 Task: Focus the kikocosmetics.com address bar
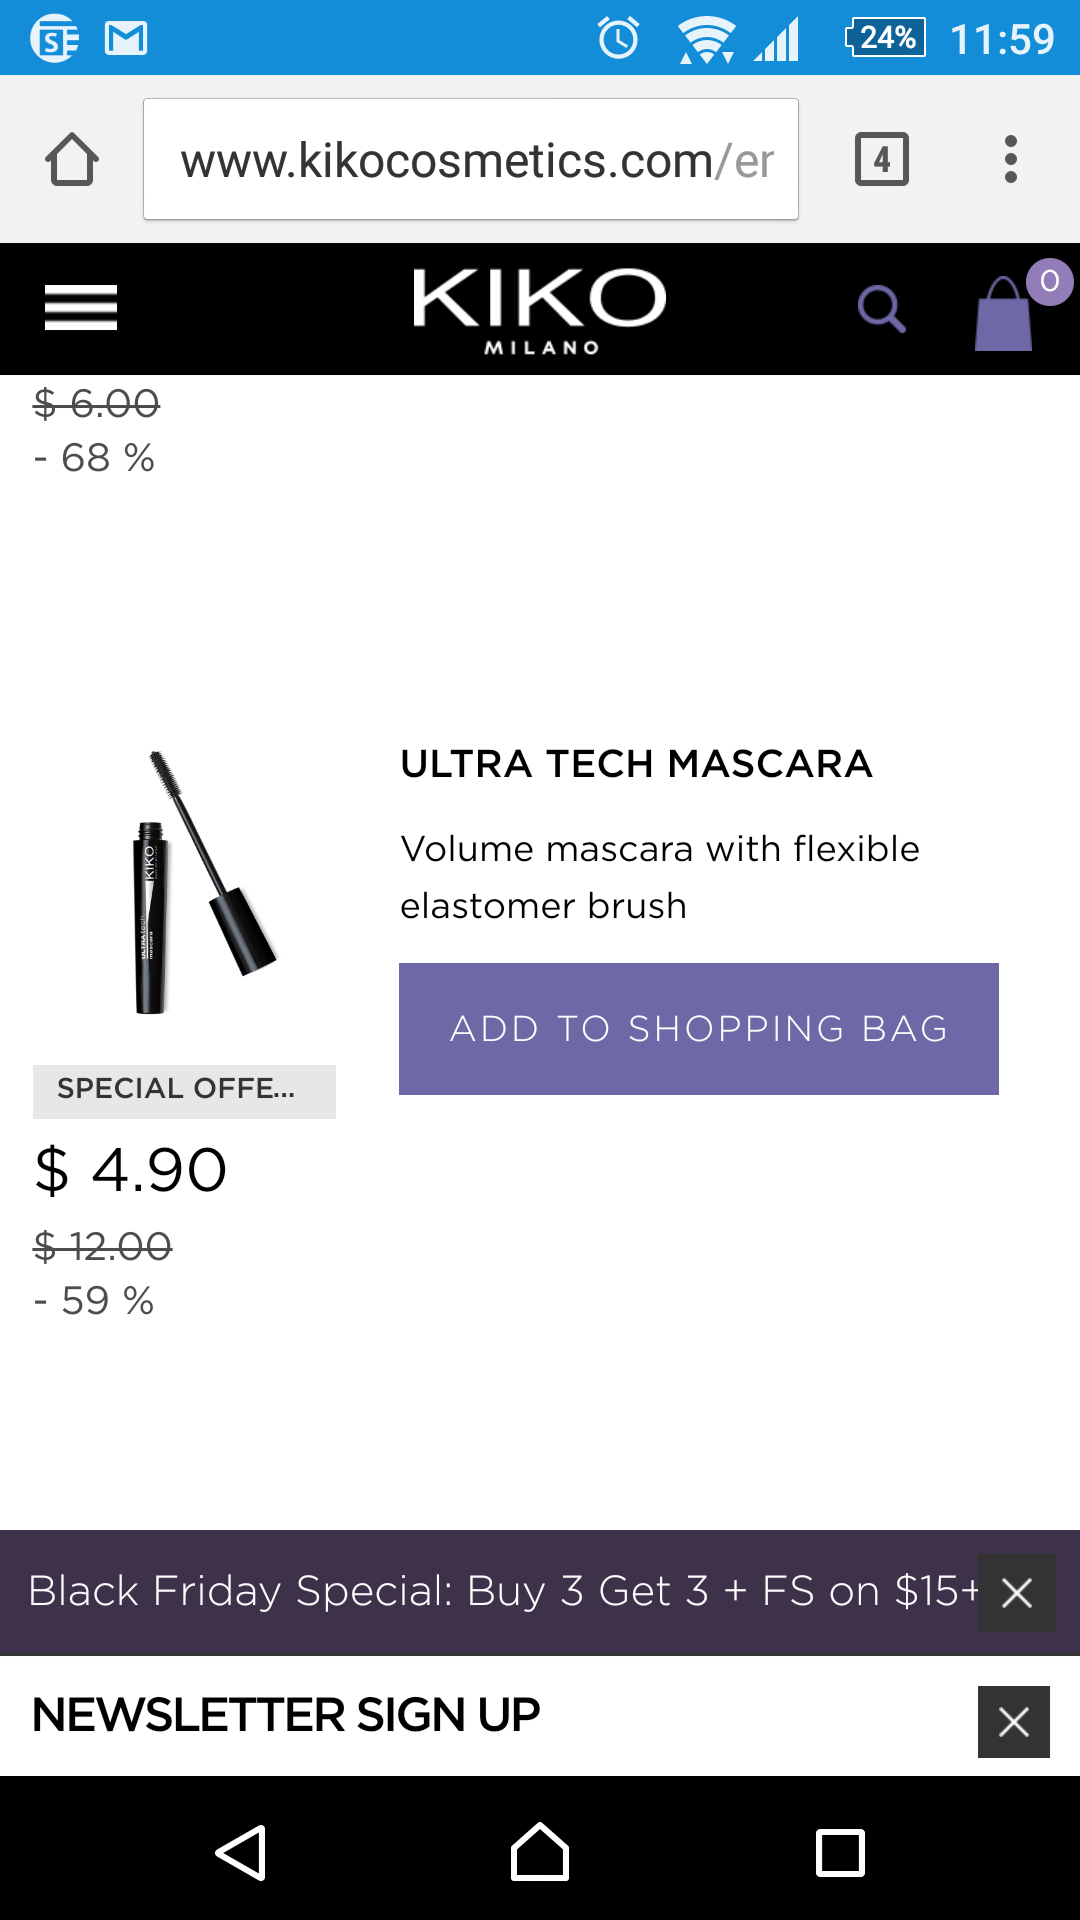point(470,160)
